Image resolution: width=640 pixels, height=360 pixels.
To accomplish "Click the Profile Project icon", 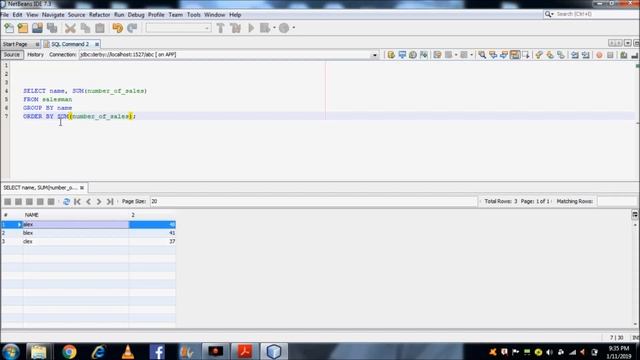I will 284,28.
